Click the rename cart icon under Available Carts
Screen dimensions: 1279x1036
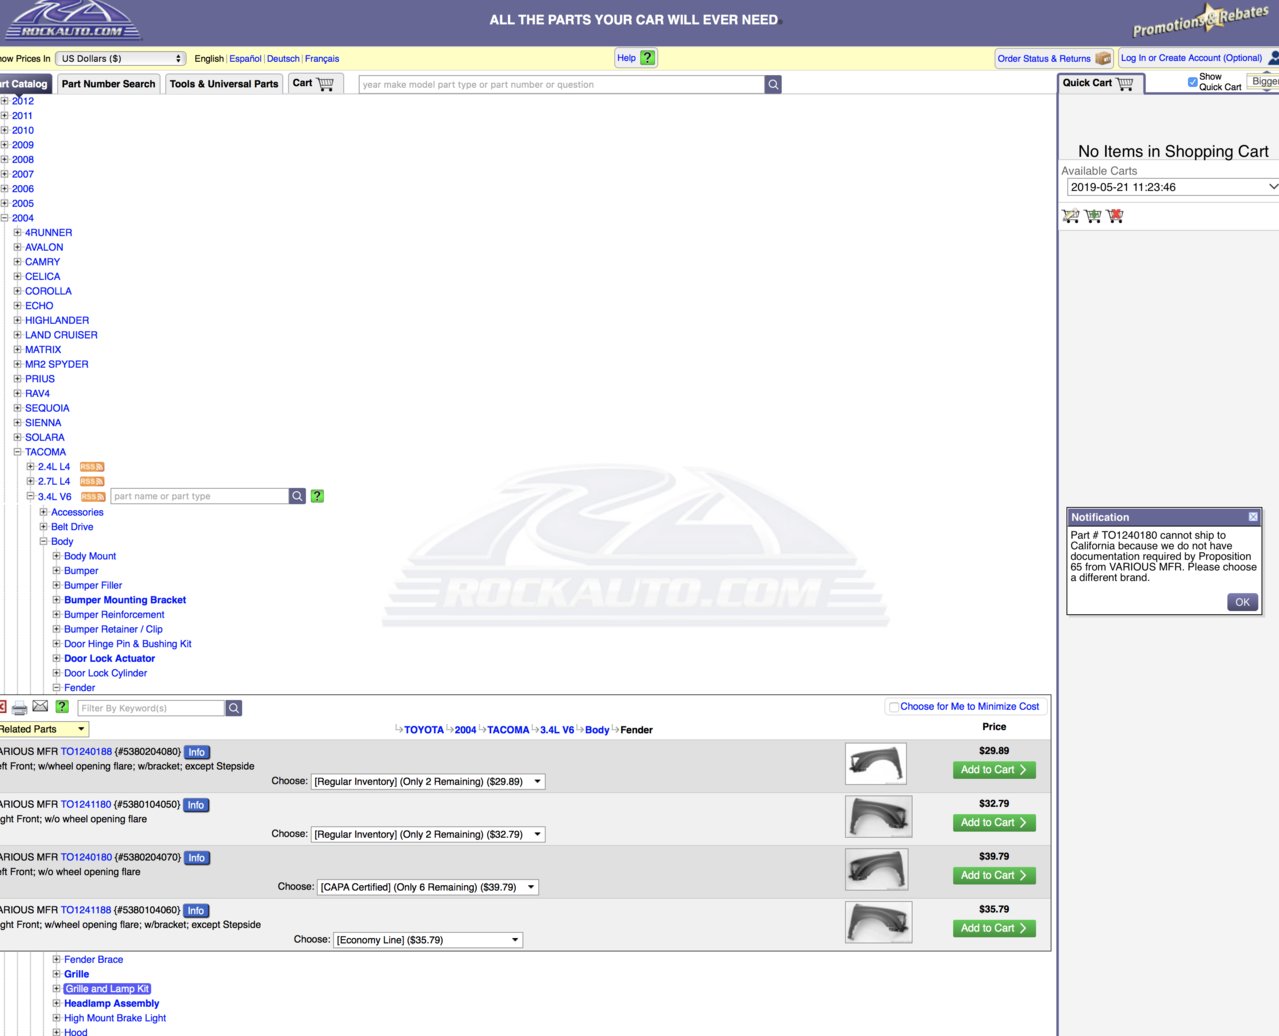click(x=1071, y=215)
